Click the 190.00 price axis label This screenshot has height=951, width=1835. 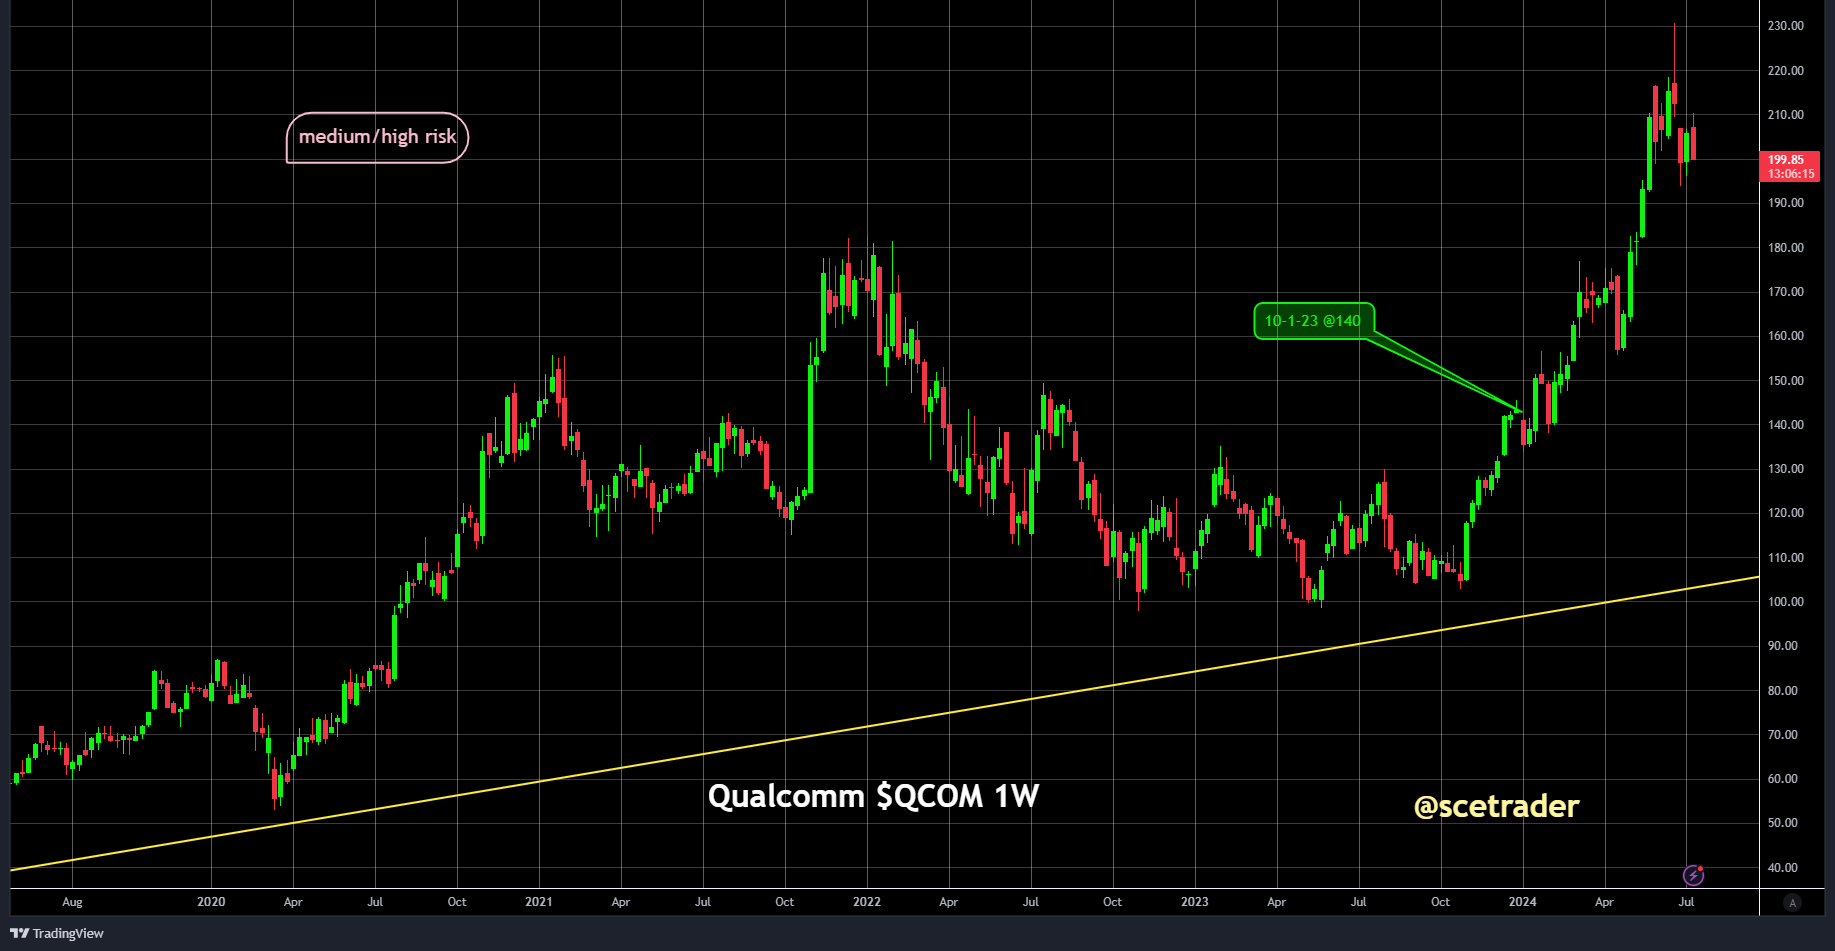click(x=1786, y=203)
